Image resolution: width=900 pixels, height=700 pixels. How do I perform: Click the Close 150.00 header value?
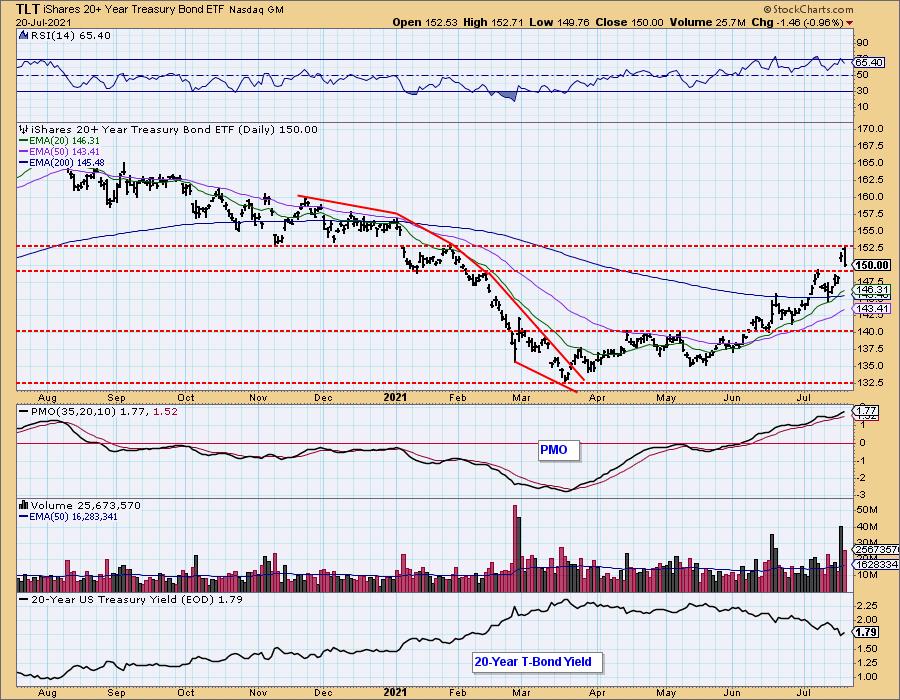629,22
